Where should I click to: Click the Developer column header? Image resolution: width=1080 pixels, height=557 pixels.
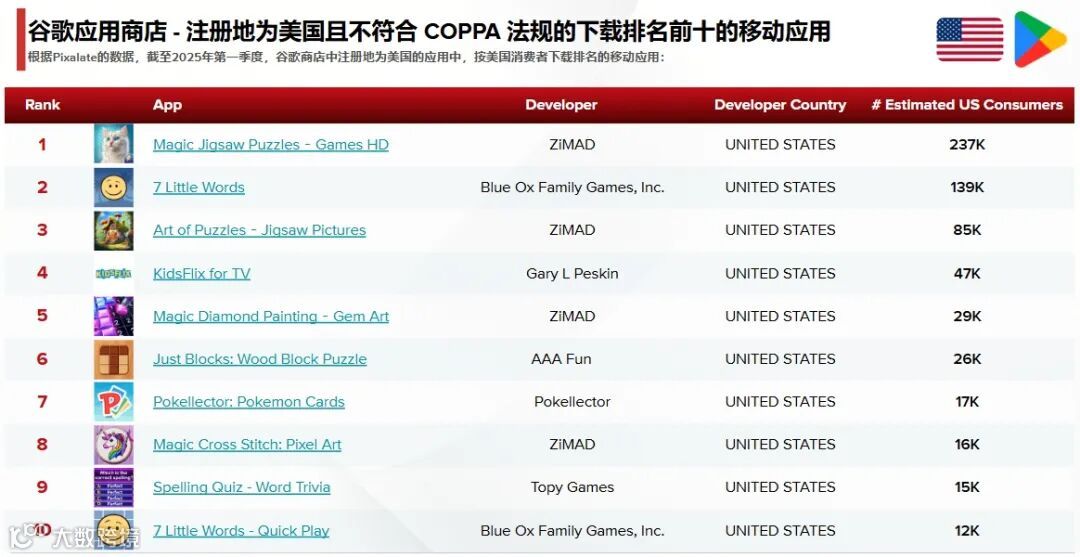561,105
